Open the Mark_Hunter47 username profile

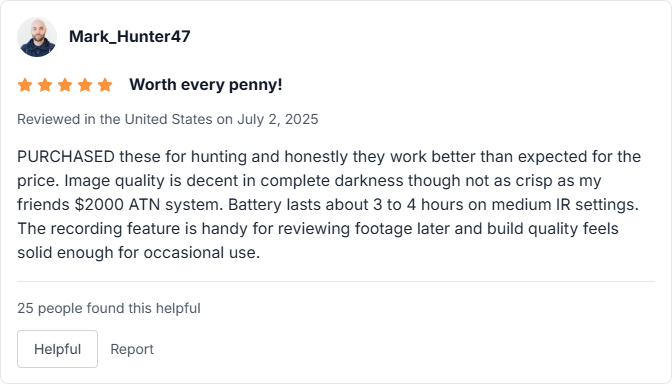coord(129,36)
